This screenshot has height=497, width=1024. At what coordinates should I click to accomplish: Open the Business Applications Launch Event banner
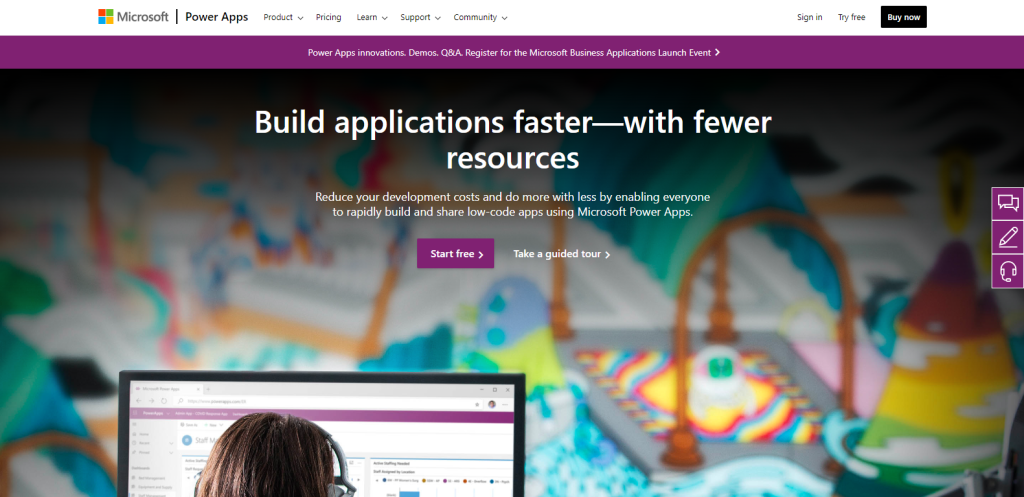(514, 52)
